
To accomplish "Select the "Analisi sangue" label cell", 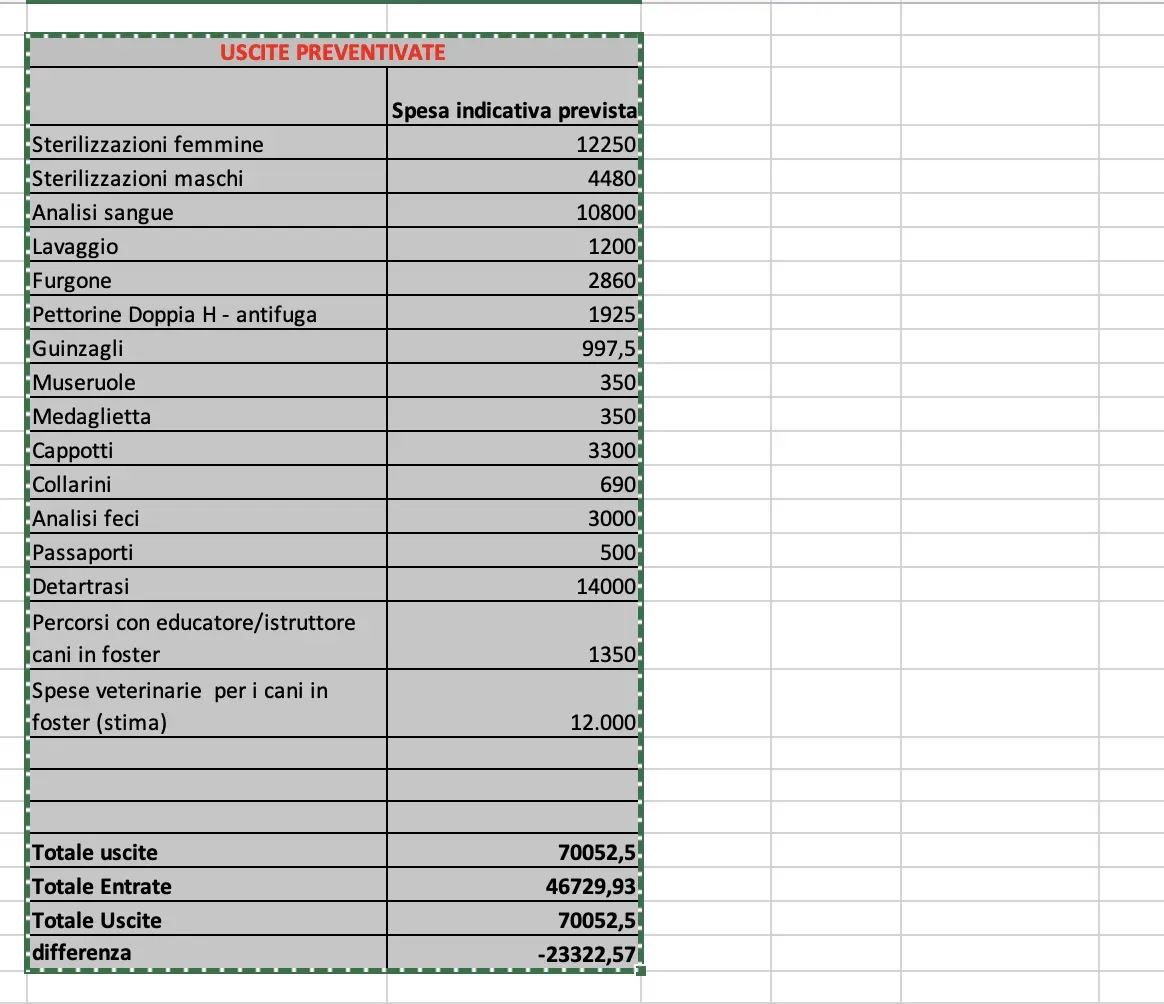I will click(x=207, y=212).
